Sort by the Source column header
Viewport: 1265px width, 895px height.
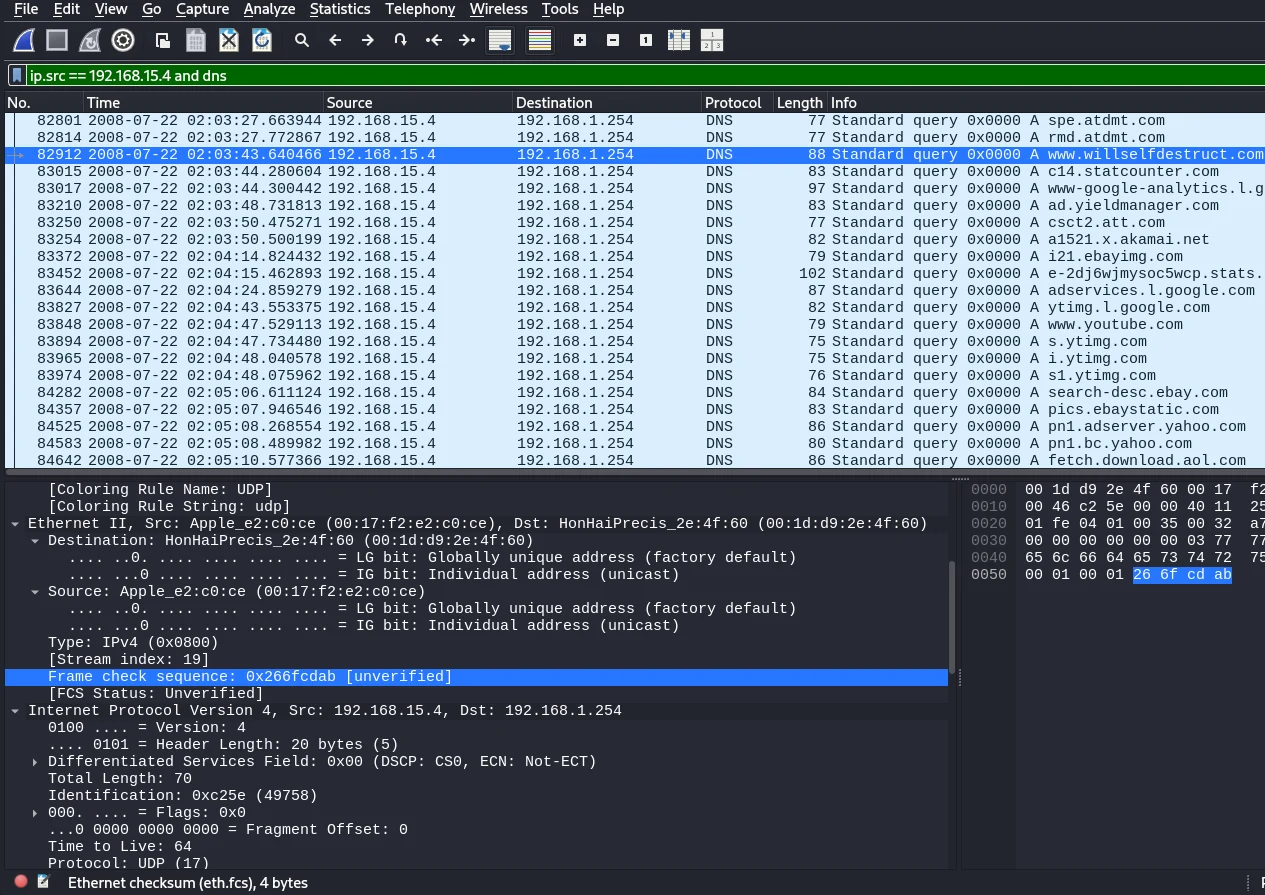[x=418, y=102]
